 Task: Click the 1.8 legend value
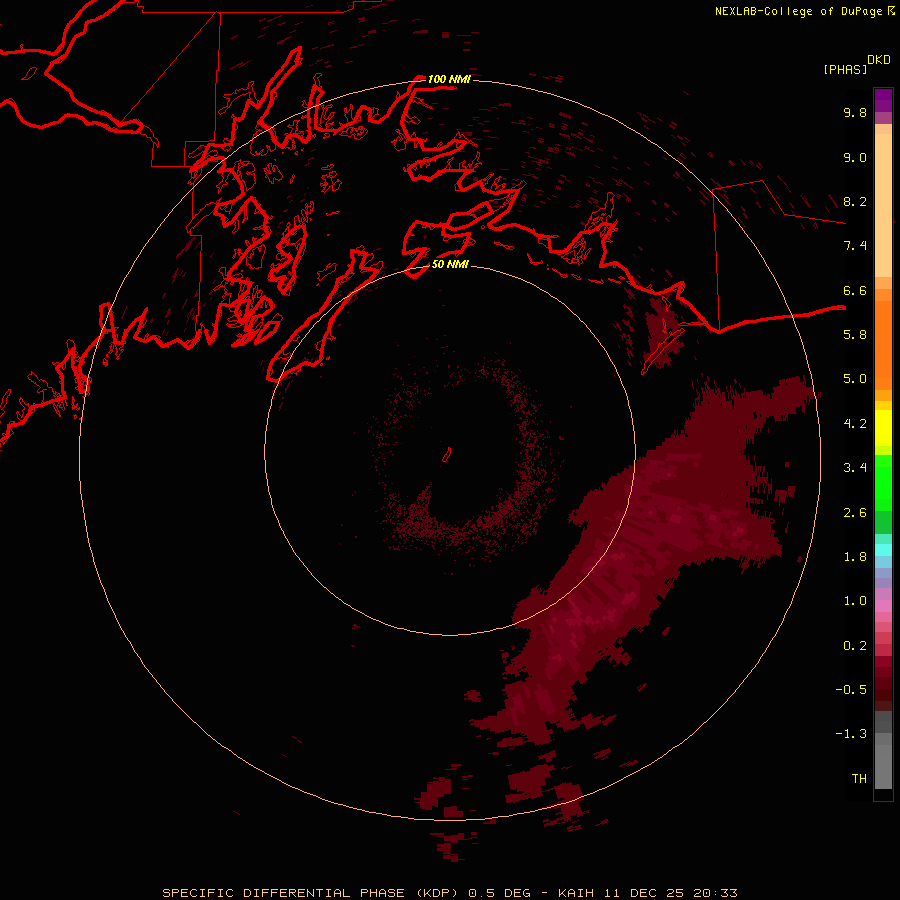click(x=855, y=557)
